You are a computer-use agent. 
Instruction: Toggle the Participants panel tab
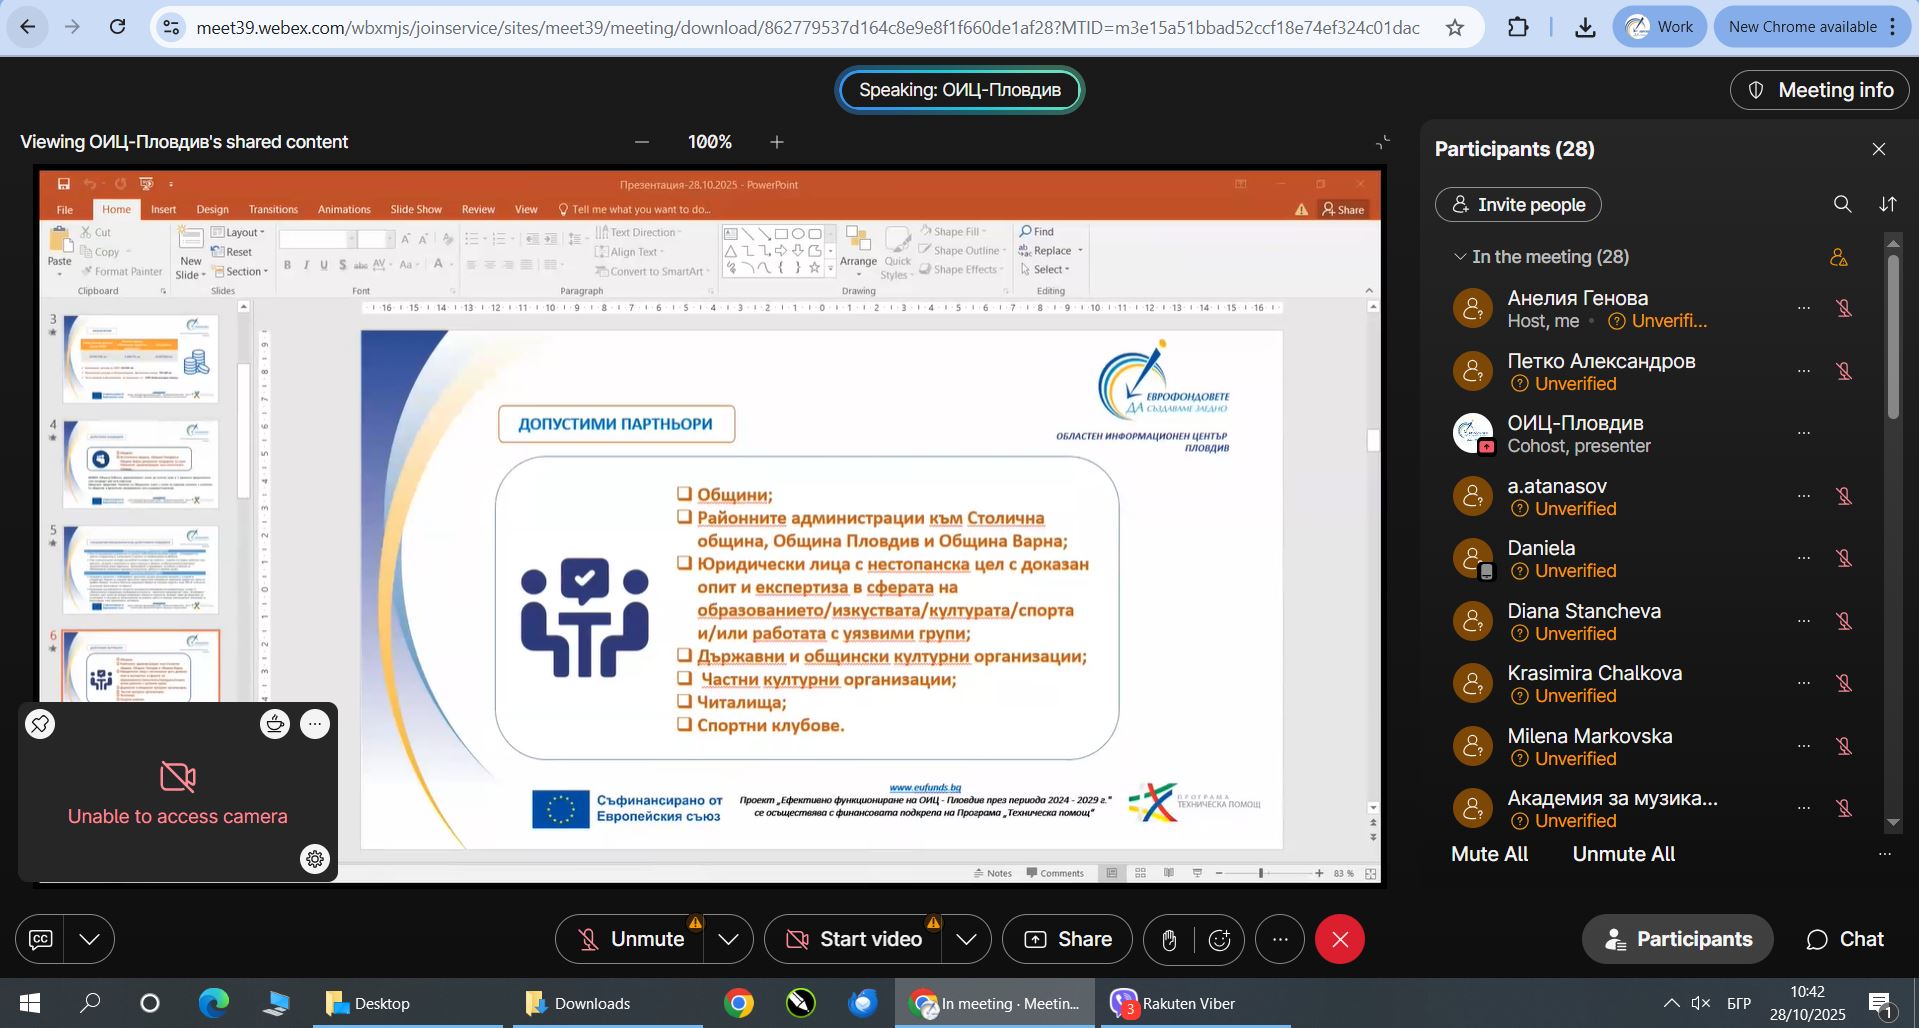coord(1677,940)
